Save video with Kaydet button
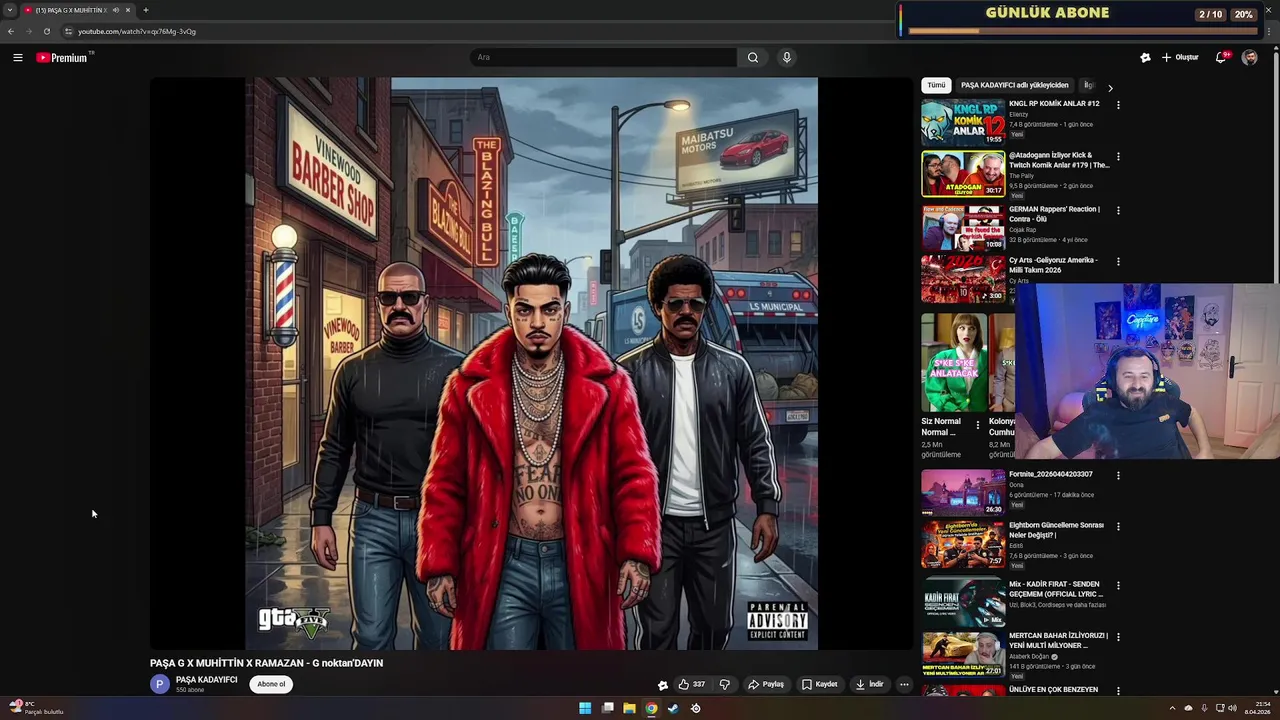This screenshot has width=1280, height=720. [819, 685]
